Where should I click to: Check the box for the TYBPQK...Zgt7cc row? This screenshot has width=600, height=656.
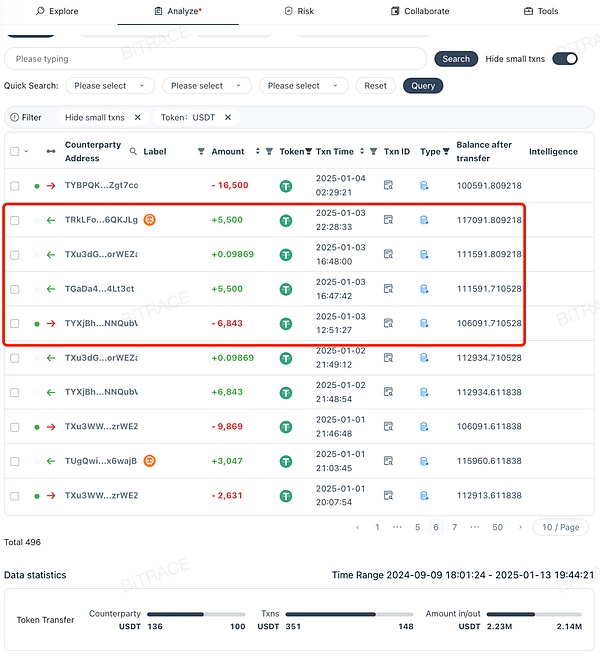click(15, 186)
